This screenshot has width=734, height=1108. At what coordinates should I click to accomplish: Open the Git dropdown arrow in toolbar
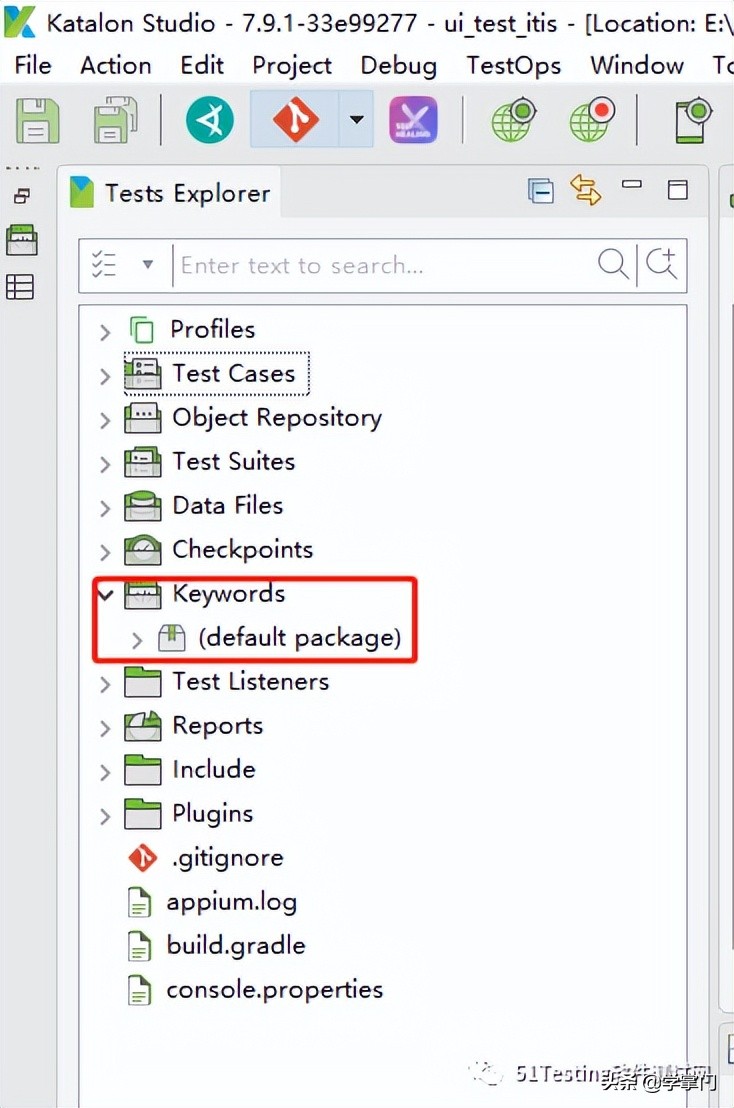click(356, 120)
